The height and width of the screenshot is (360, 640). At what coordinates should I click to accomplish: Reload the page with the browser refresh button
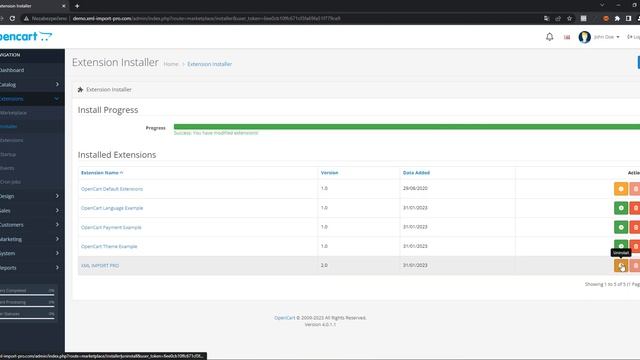pos(12,18)
